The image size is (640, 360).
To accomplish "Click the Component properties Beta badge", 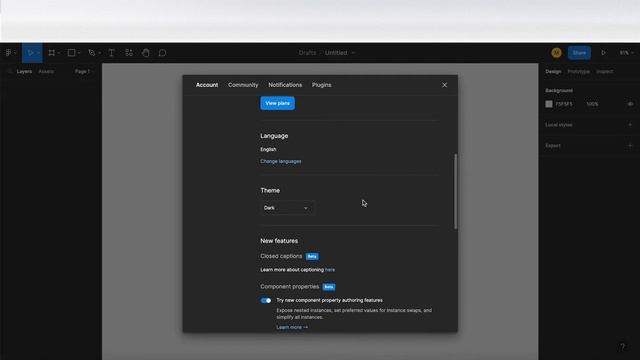I will pyautogui.click(x=329, y=287).
